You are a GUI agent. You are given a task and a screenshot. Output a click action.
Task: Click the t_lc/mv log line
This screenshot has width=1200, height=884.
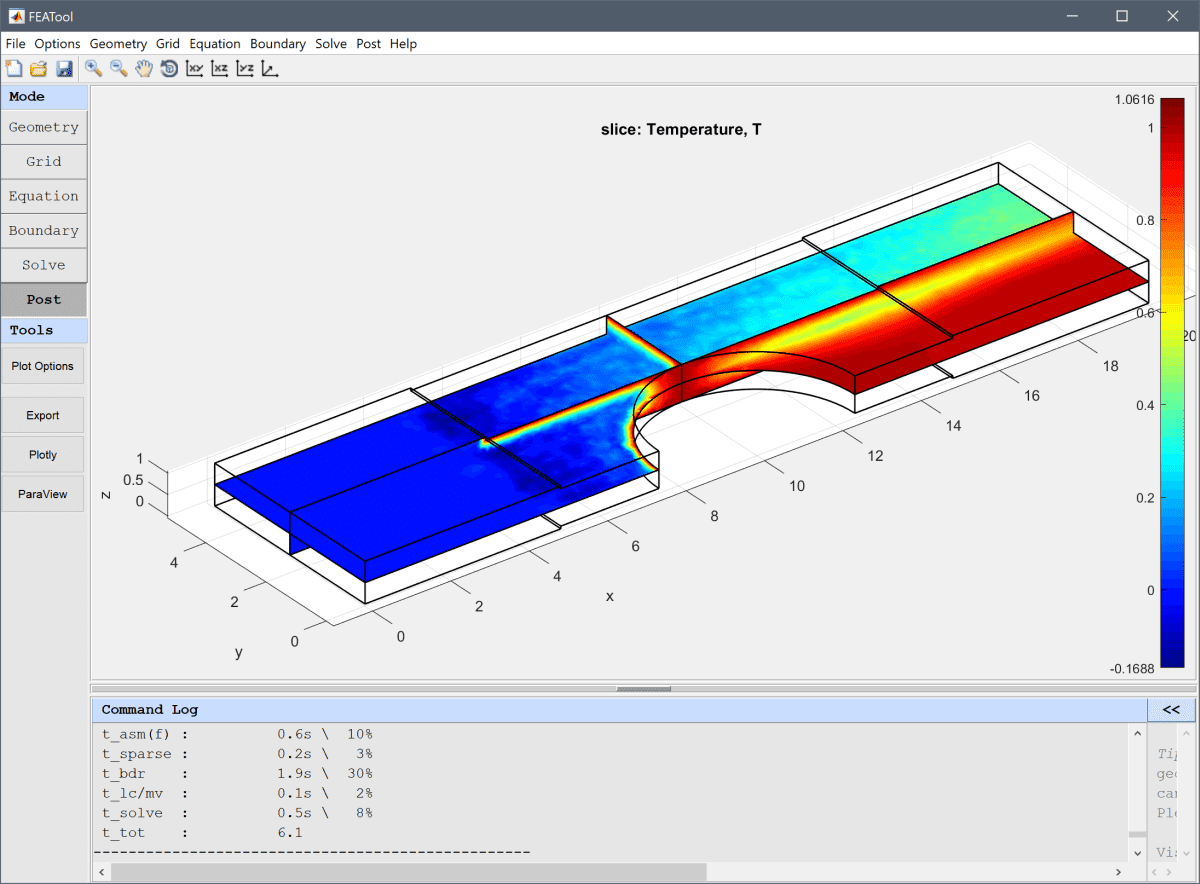(237, 793)
